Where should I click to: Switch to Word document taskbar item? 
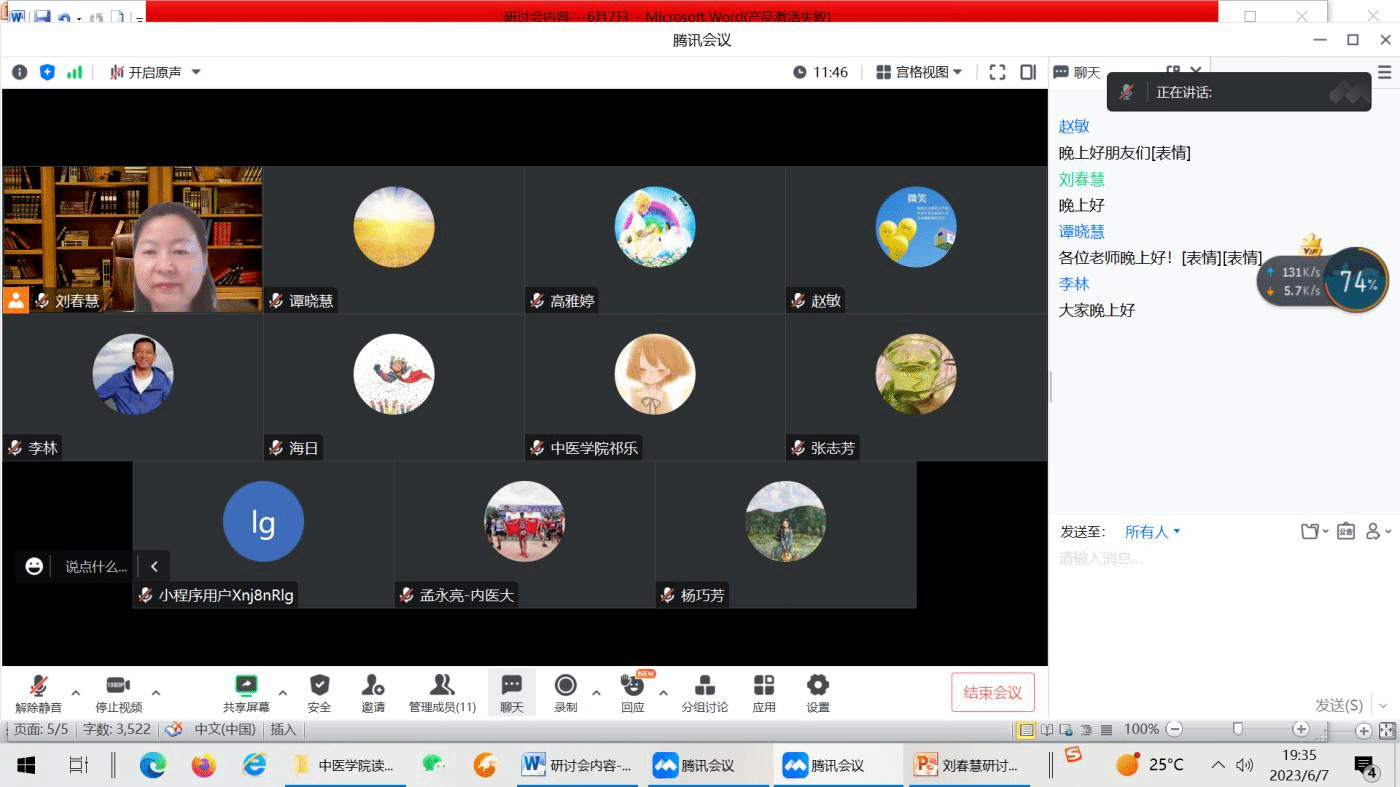[579, 766]
